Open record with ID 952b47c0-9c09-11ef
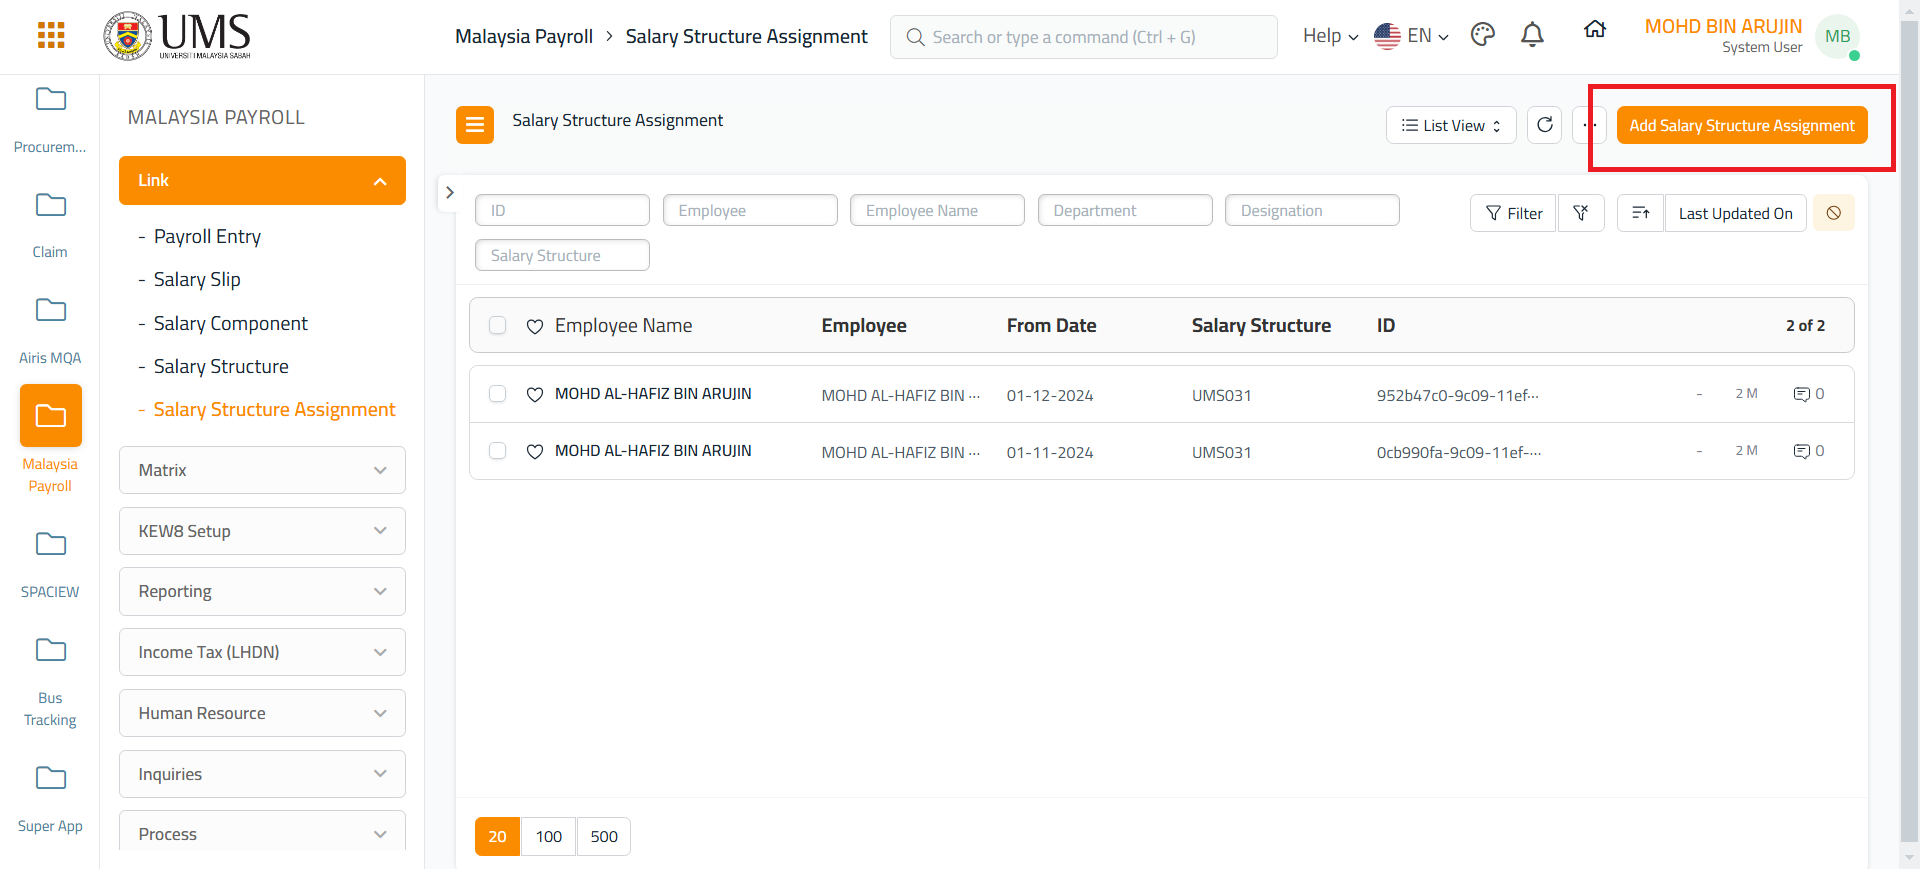 [1457, 395]
